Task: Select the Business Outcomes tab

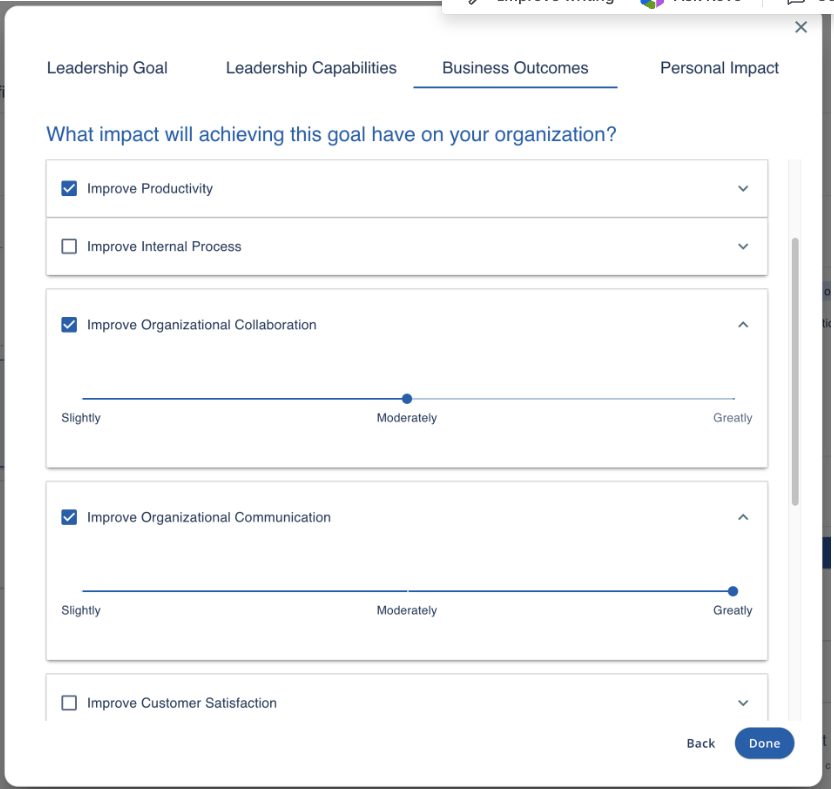Action: 515,68
